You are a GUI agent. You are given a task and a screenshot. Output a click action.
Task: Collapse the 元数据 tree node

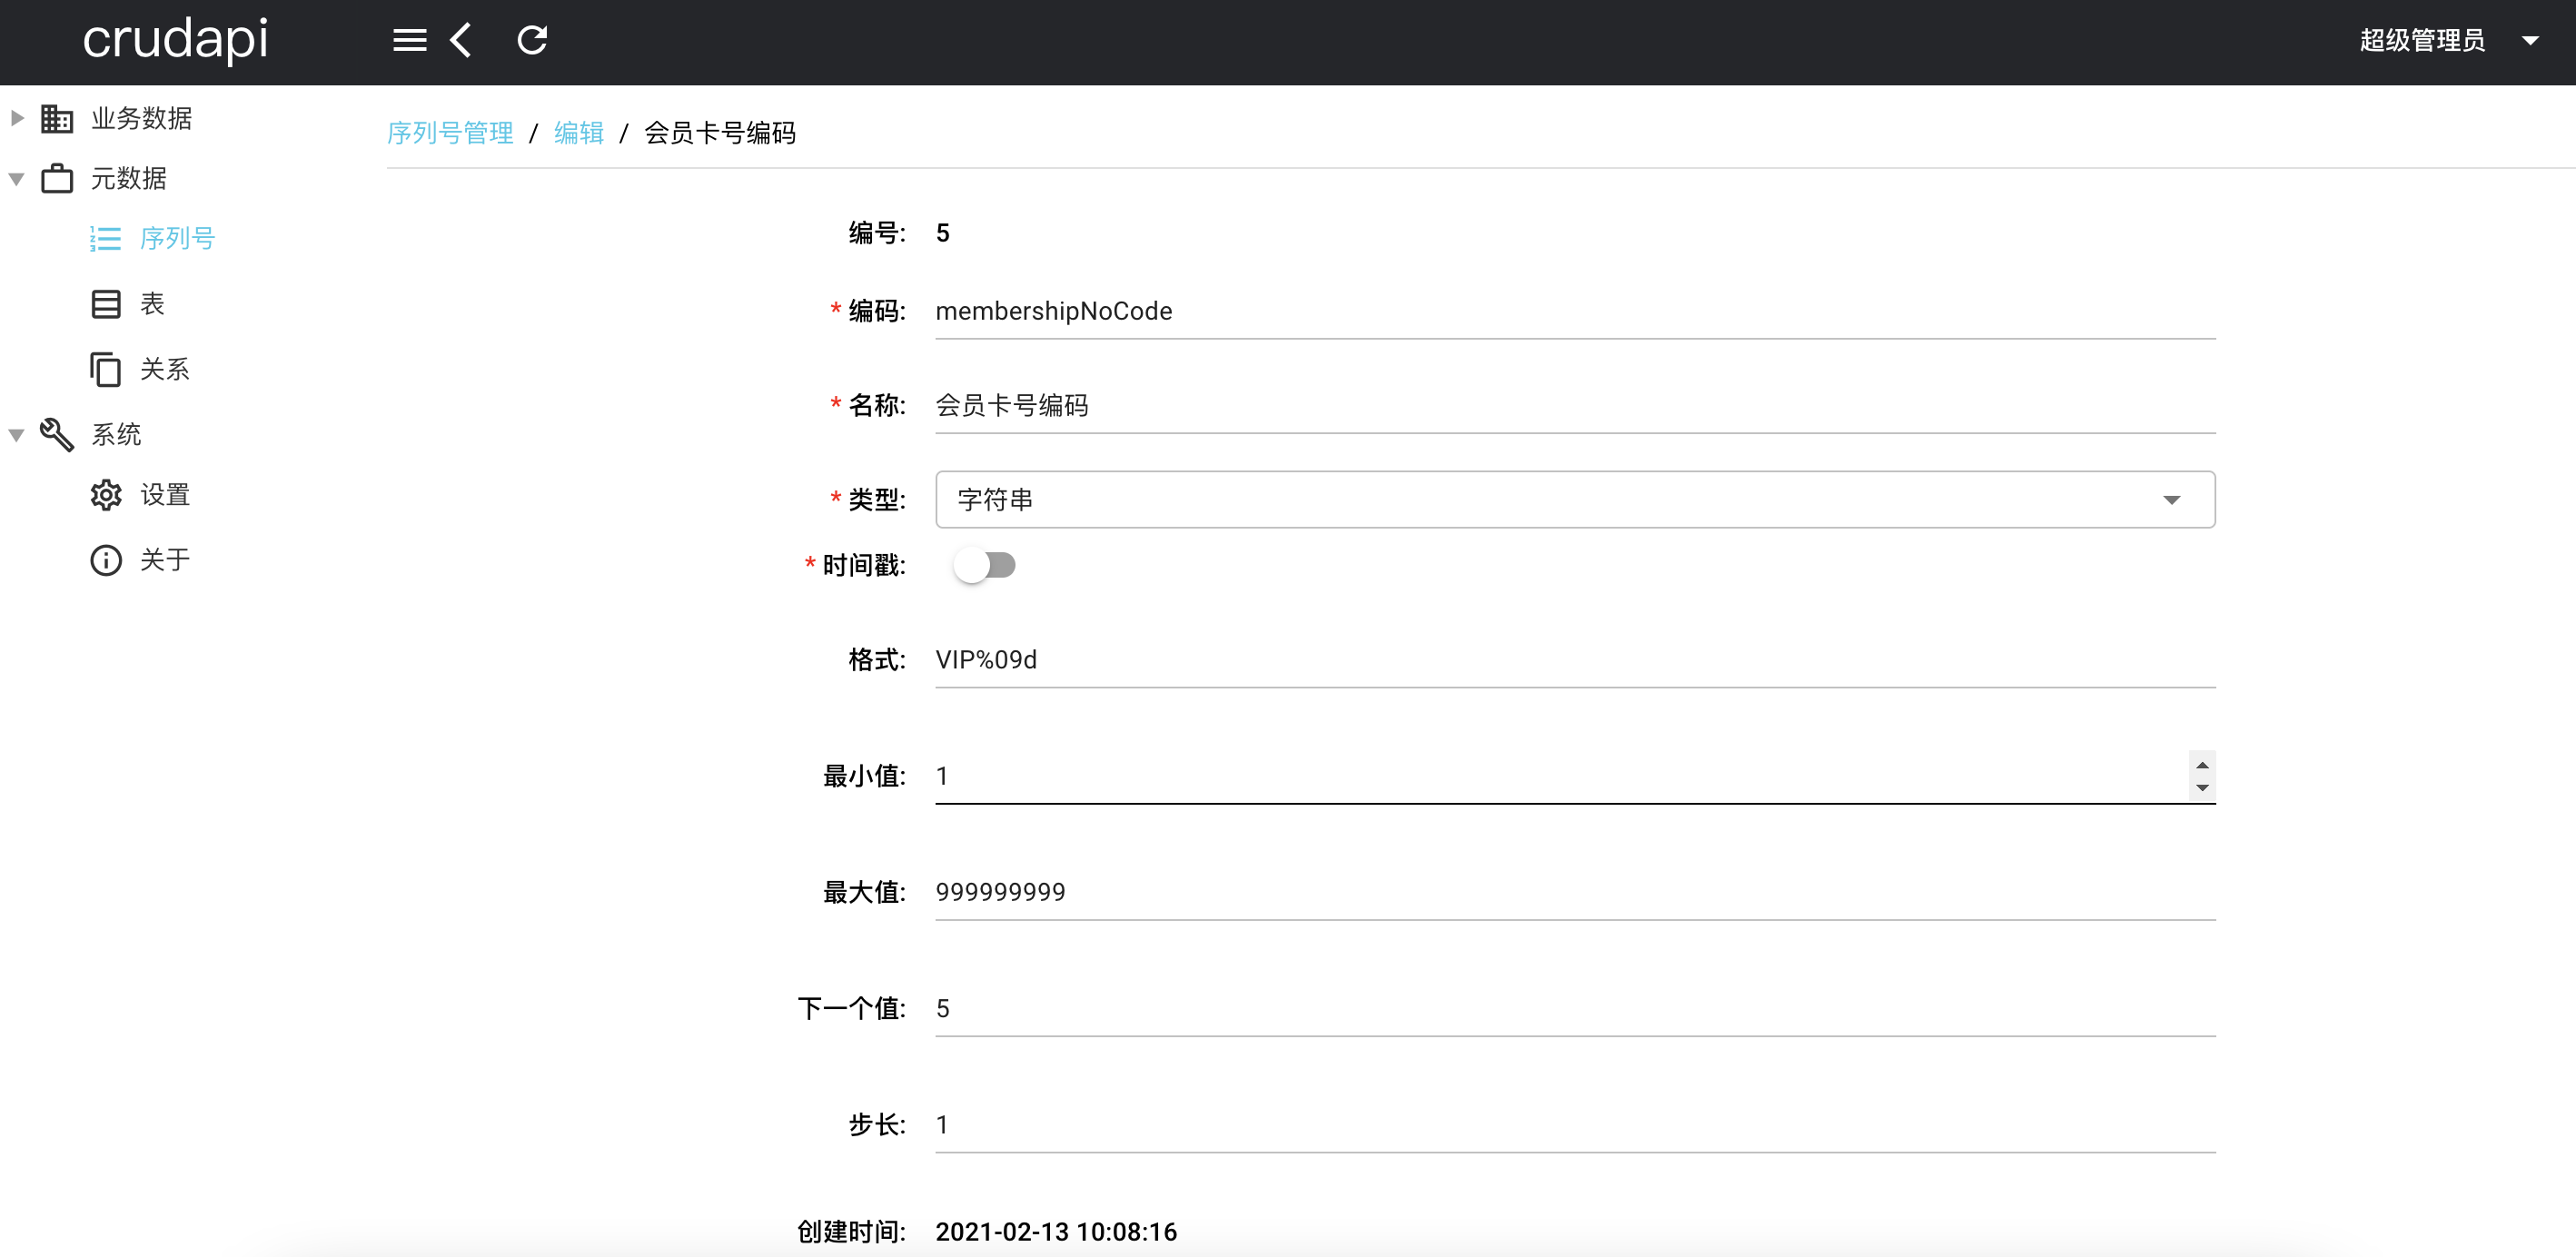17,179
